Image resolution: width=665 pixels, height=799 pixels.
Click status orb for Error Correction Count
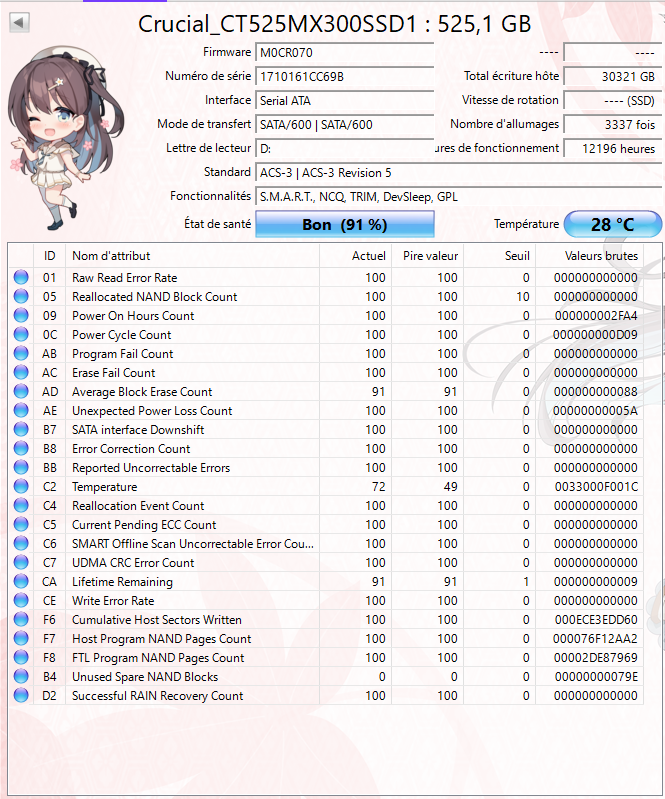pyautogui.click(x=21, y=448)
